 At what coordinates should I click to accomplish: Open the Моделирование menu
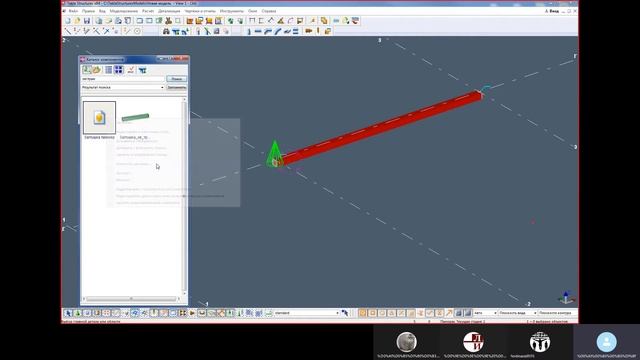click(124, 11)
